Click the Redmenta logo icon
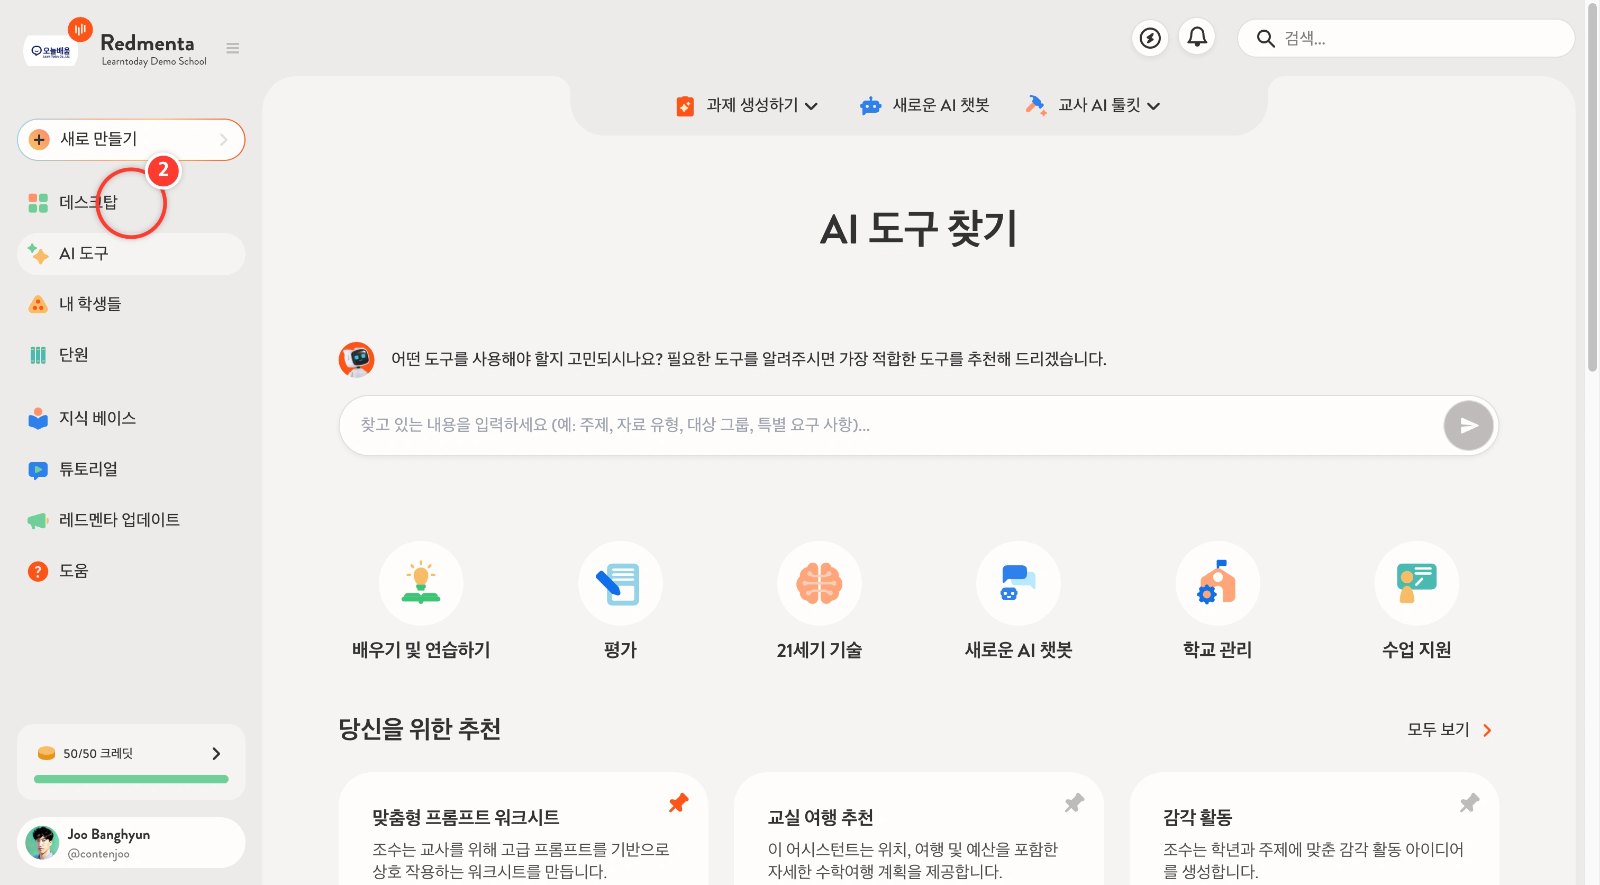The height and width of the screenshot is (885, 1600). click(x=80, y=30)
